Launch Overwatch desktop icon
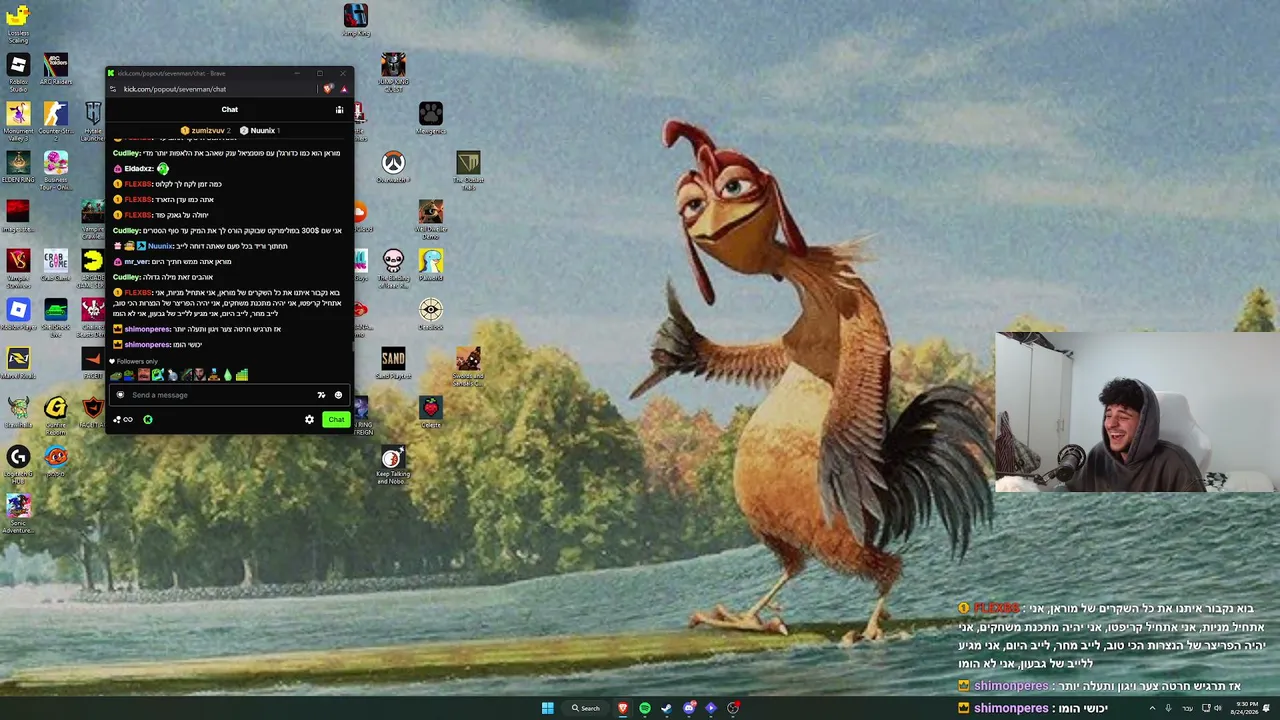This screenshot has height=720, width=1280. [393, 168]
